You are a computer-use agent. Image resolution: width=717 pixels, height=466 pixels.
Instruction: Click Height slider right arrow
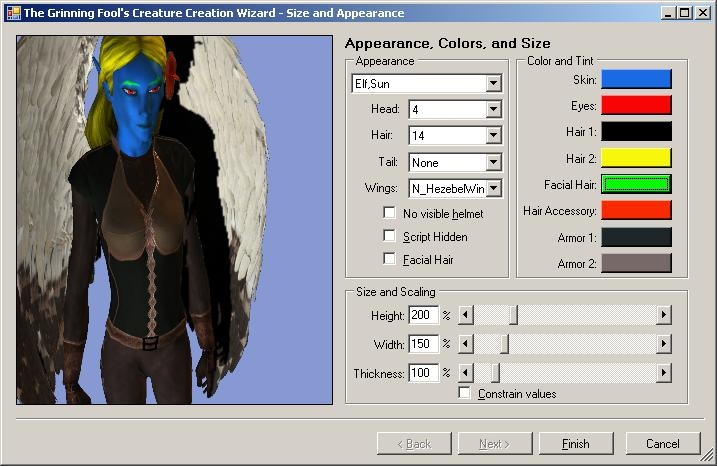tap(663, 315)
